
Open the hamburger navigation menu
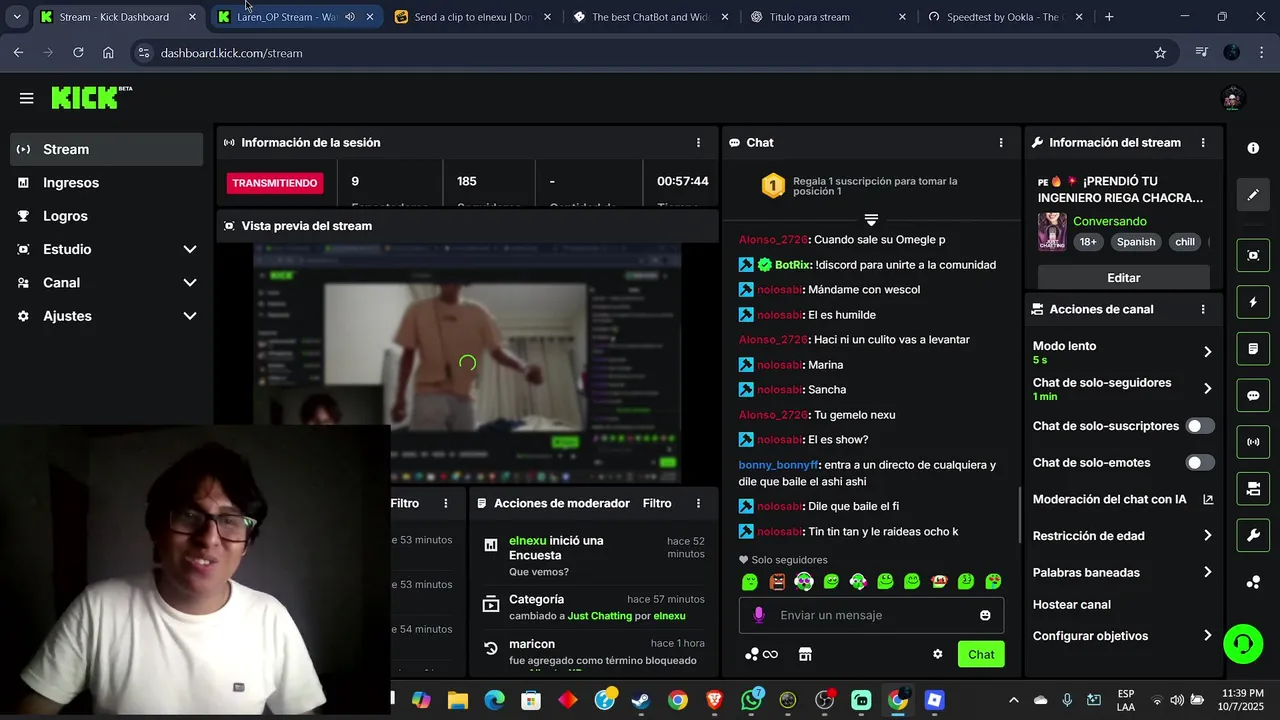coord(26,98)
